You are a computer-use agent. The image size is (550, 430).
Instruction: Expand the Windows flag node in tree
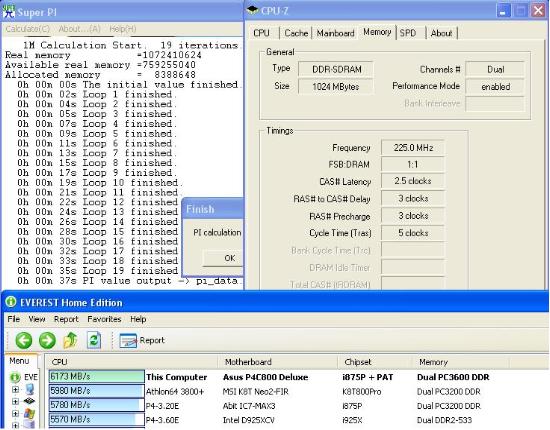pyautogui.click(x=15, y=414)
